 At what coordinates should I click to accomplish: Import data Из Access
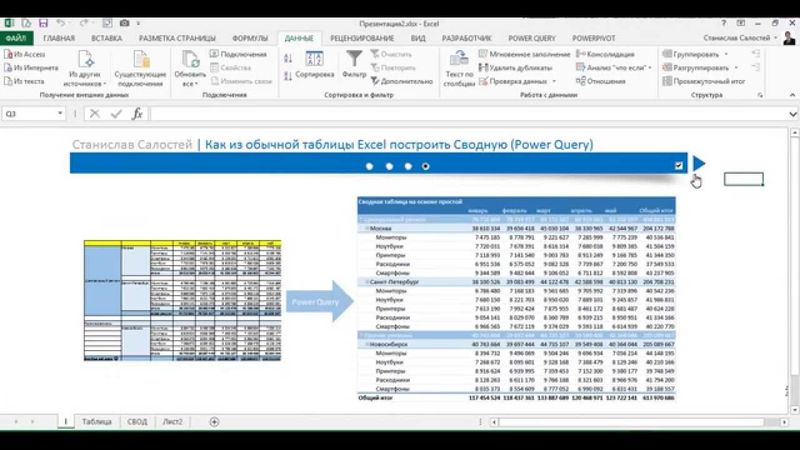tap(24, 54)
